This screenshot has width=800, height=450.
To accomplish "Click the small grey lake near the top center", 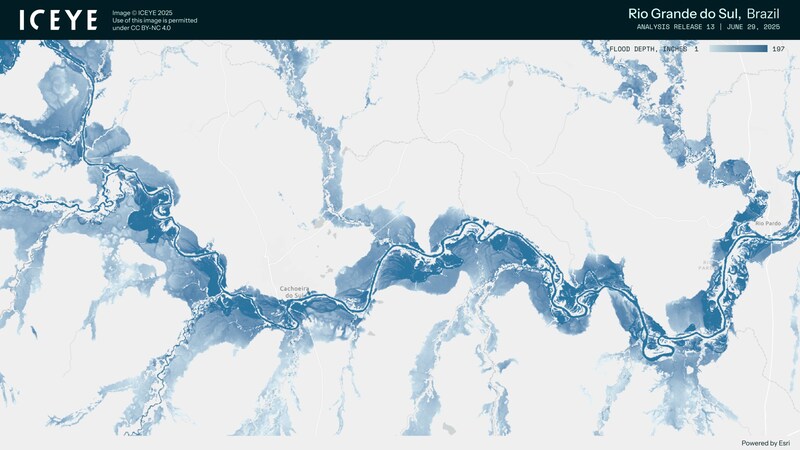I will tap(510, 84).
